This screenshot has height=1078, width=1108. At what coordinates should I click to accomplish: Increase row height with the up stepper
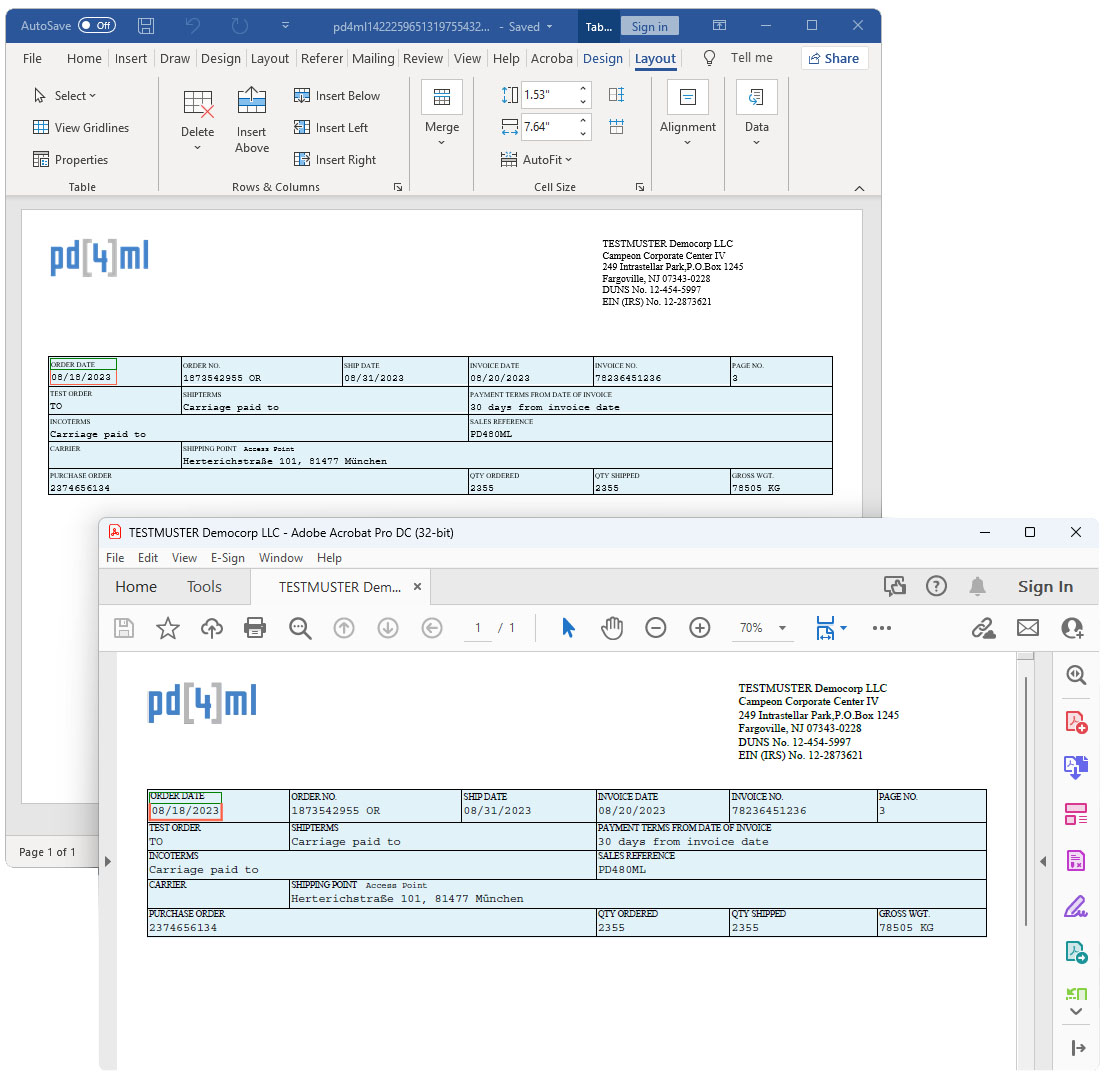583,88
